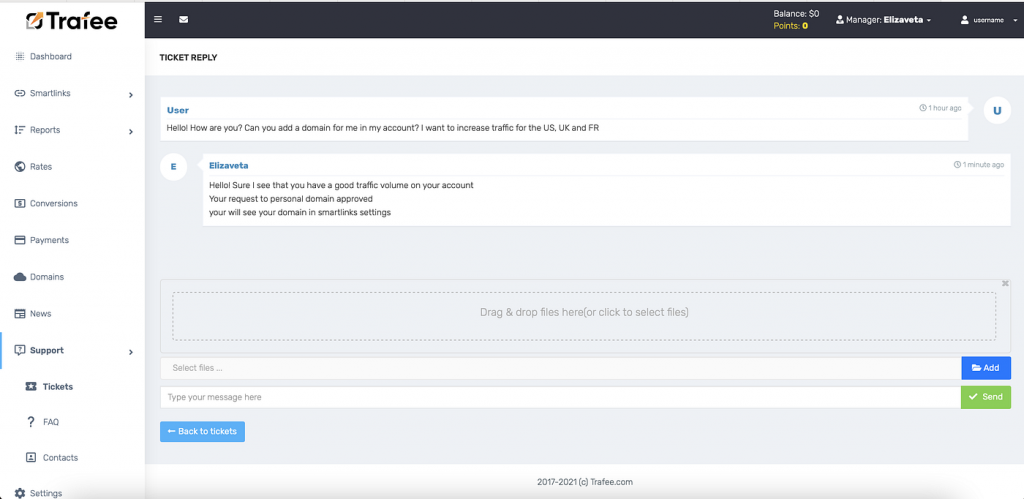Click the Select files input
Viewport: 1024px width, 499px height.
pyautogui.click(x=560, y=368)
